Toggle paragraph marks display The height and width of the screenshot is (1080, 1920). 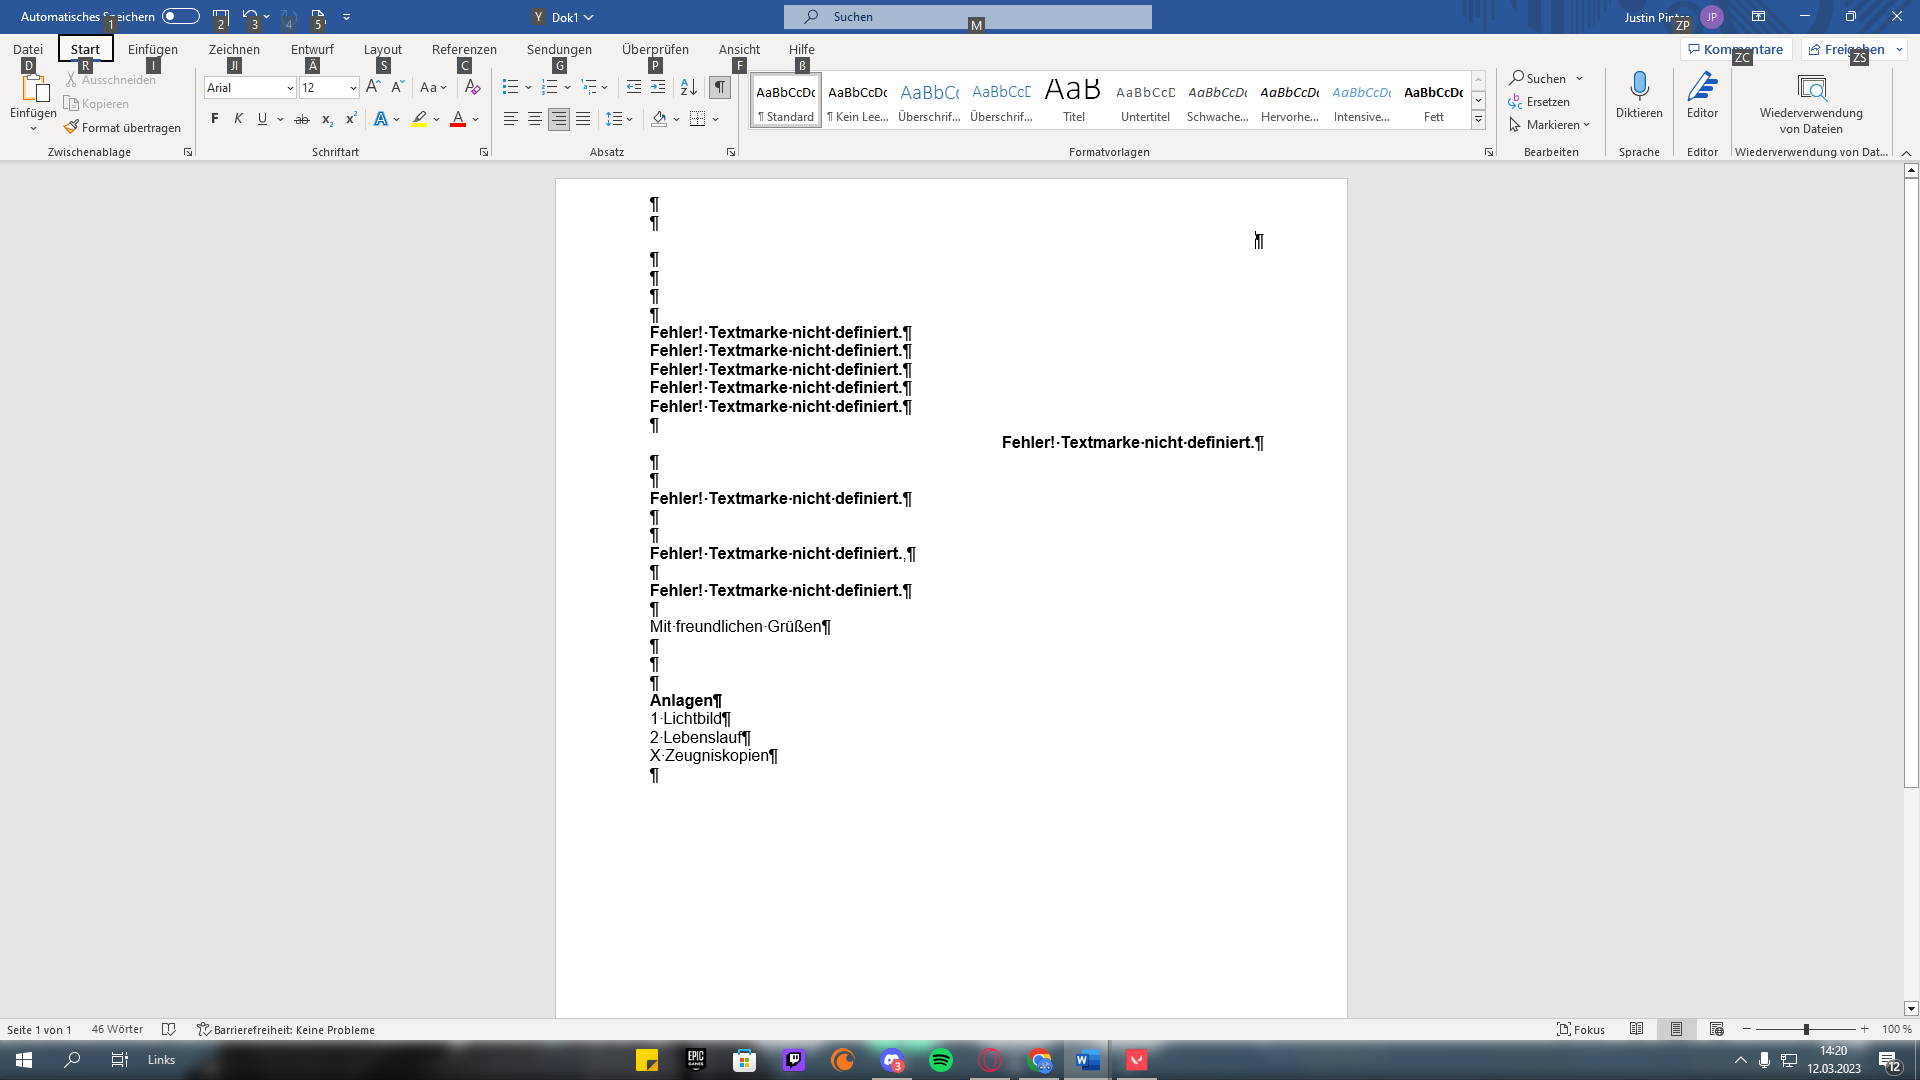(719, 88)
